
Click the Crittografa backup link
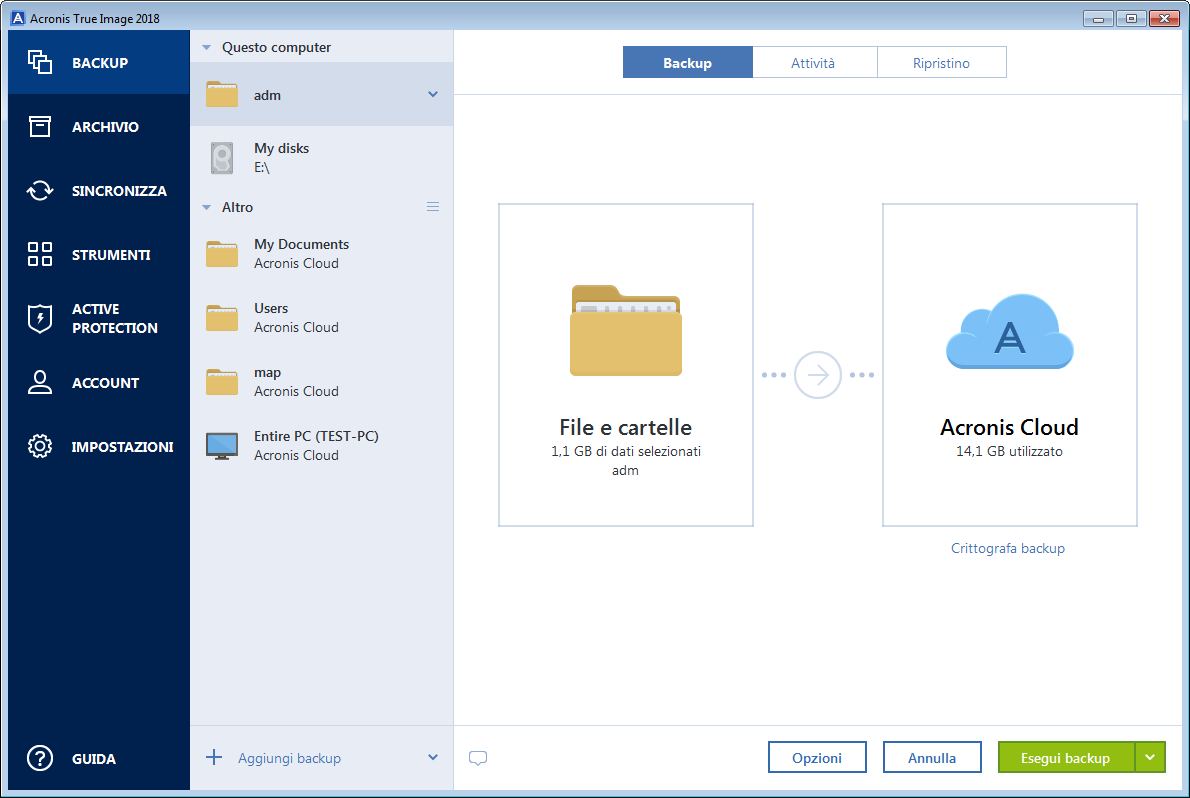tap(1008, 548)
